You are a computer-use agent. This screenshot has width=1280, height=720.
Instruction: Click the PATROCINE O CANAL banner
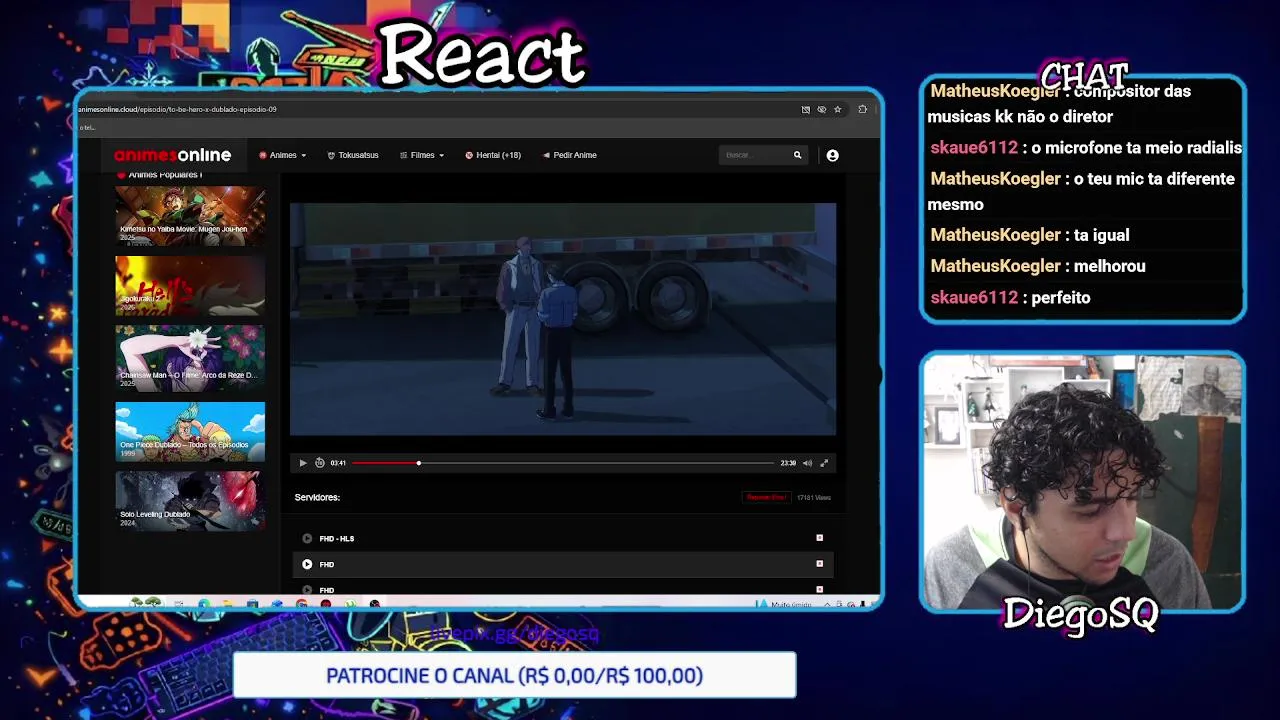point(514,676)
